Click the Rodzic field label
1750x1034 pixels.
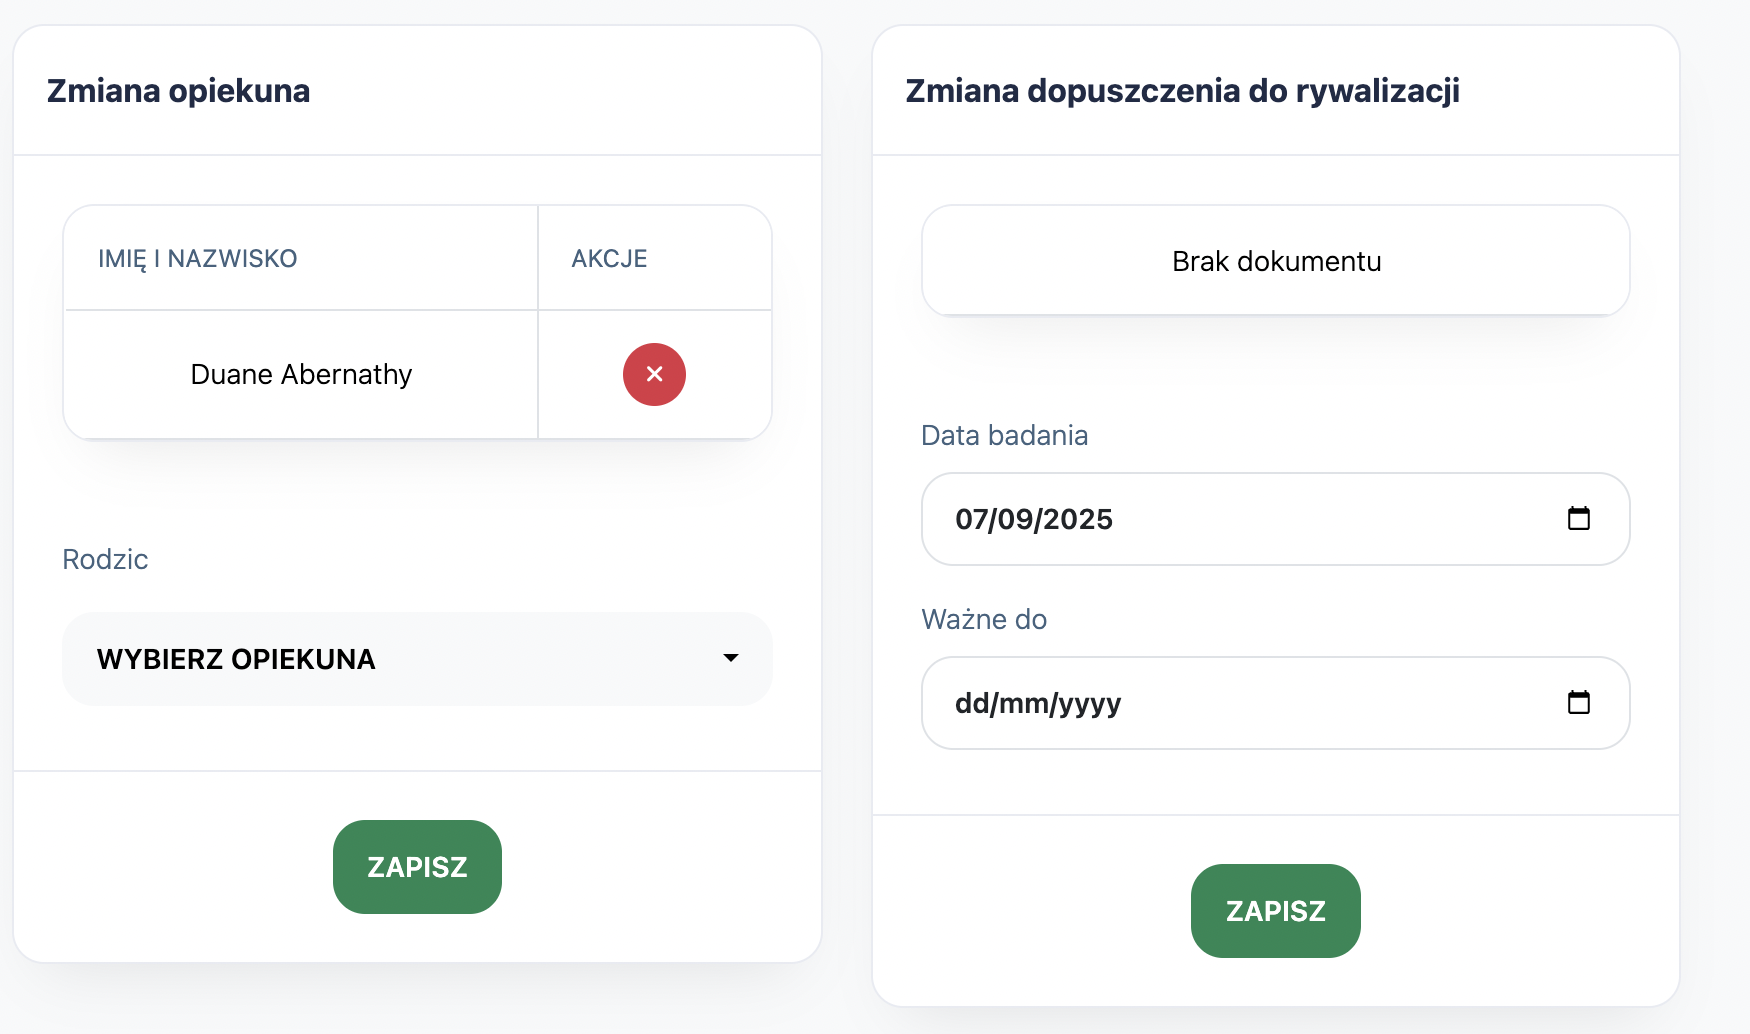(105, 559)
